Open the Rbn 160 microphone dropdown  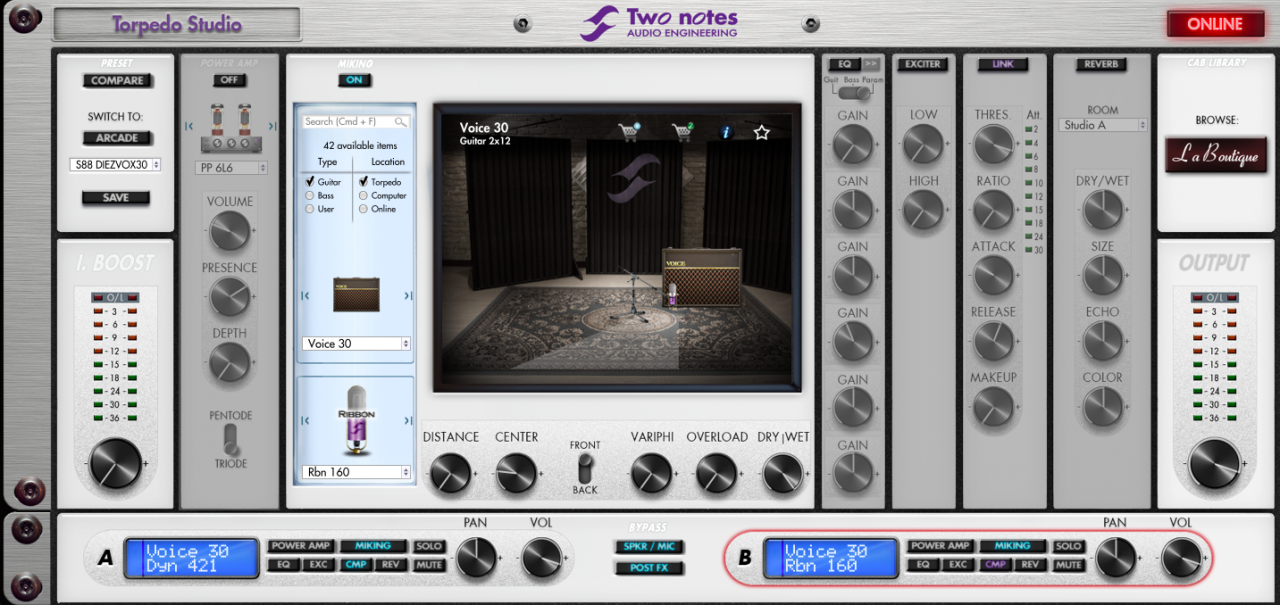pyautogui.click(x=356, y=472)
